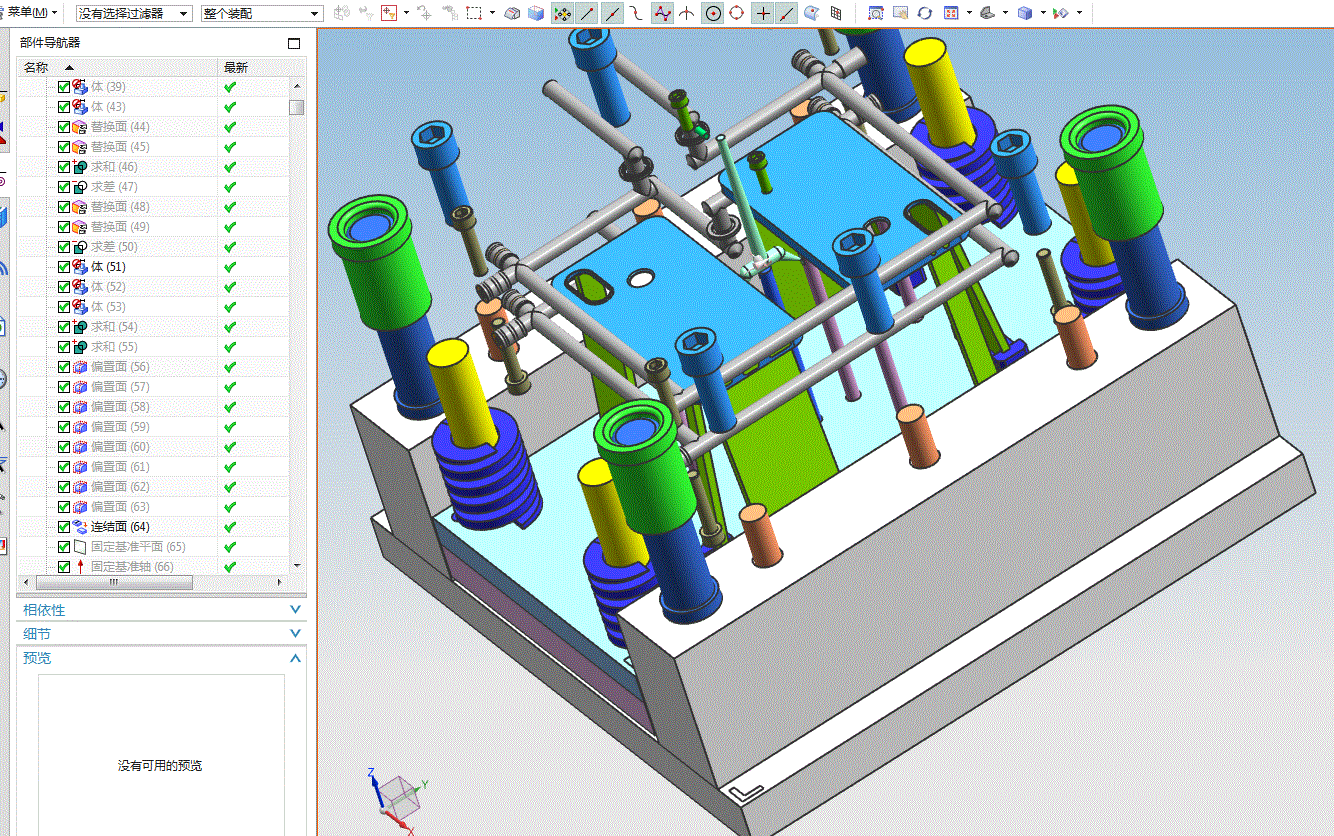
Task: Click the navigator scrollbar down arrow
Action: pos(297,566)
